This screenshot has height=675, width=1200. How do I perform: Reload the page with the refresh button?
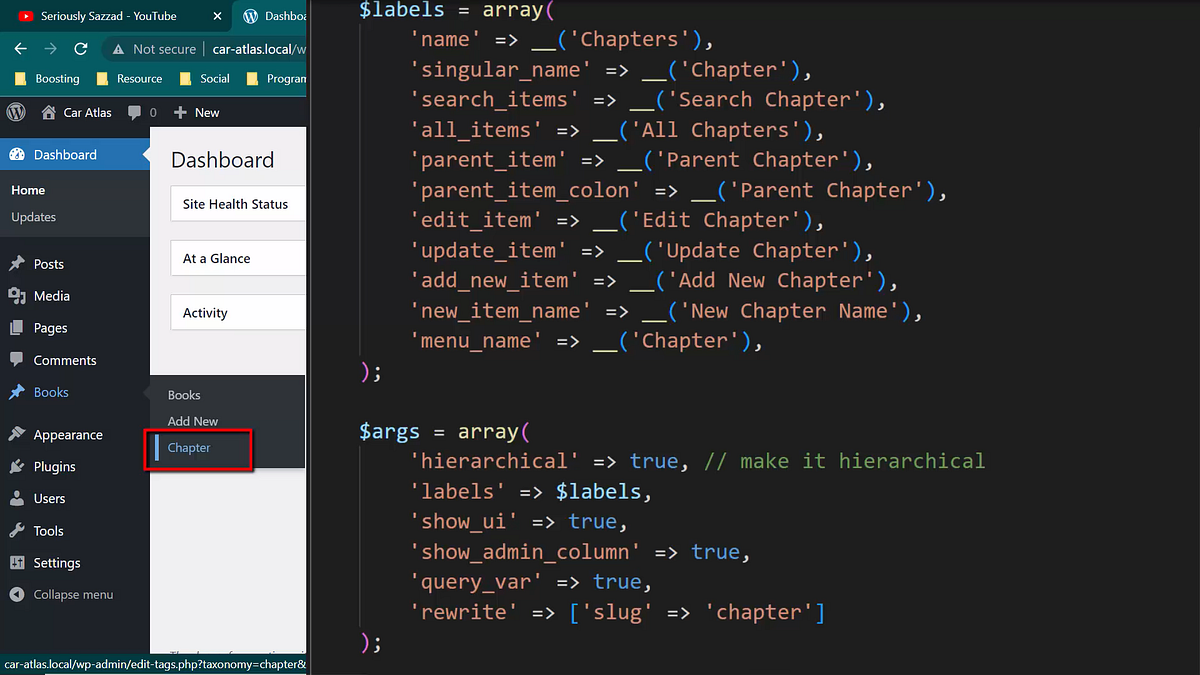point(81,48)
